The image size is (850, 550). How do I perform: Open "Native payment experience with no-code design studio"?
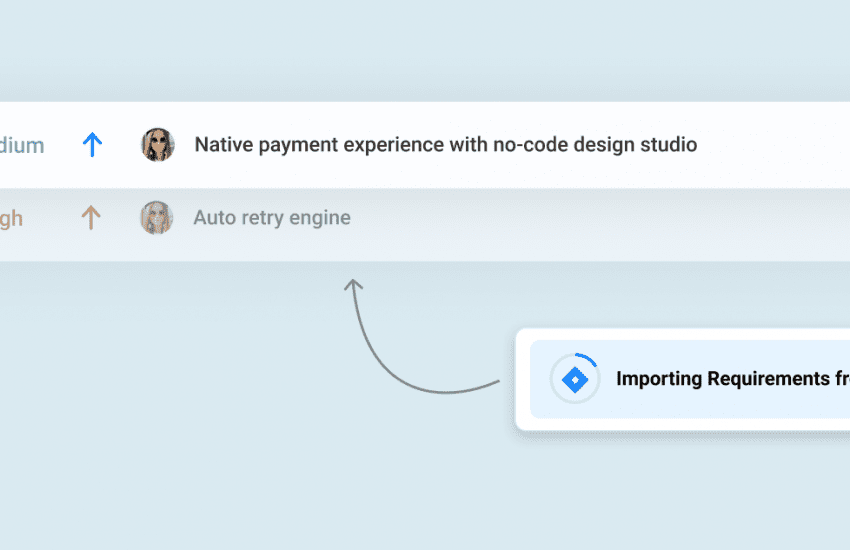coord(445,145)
